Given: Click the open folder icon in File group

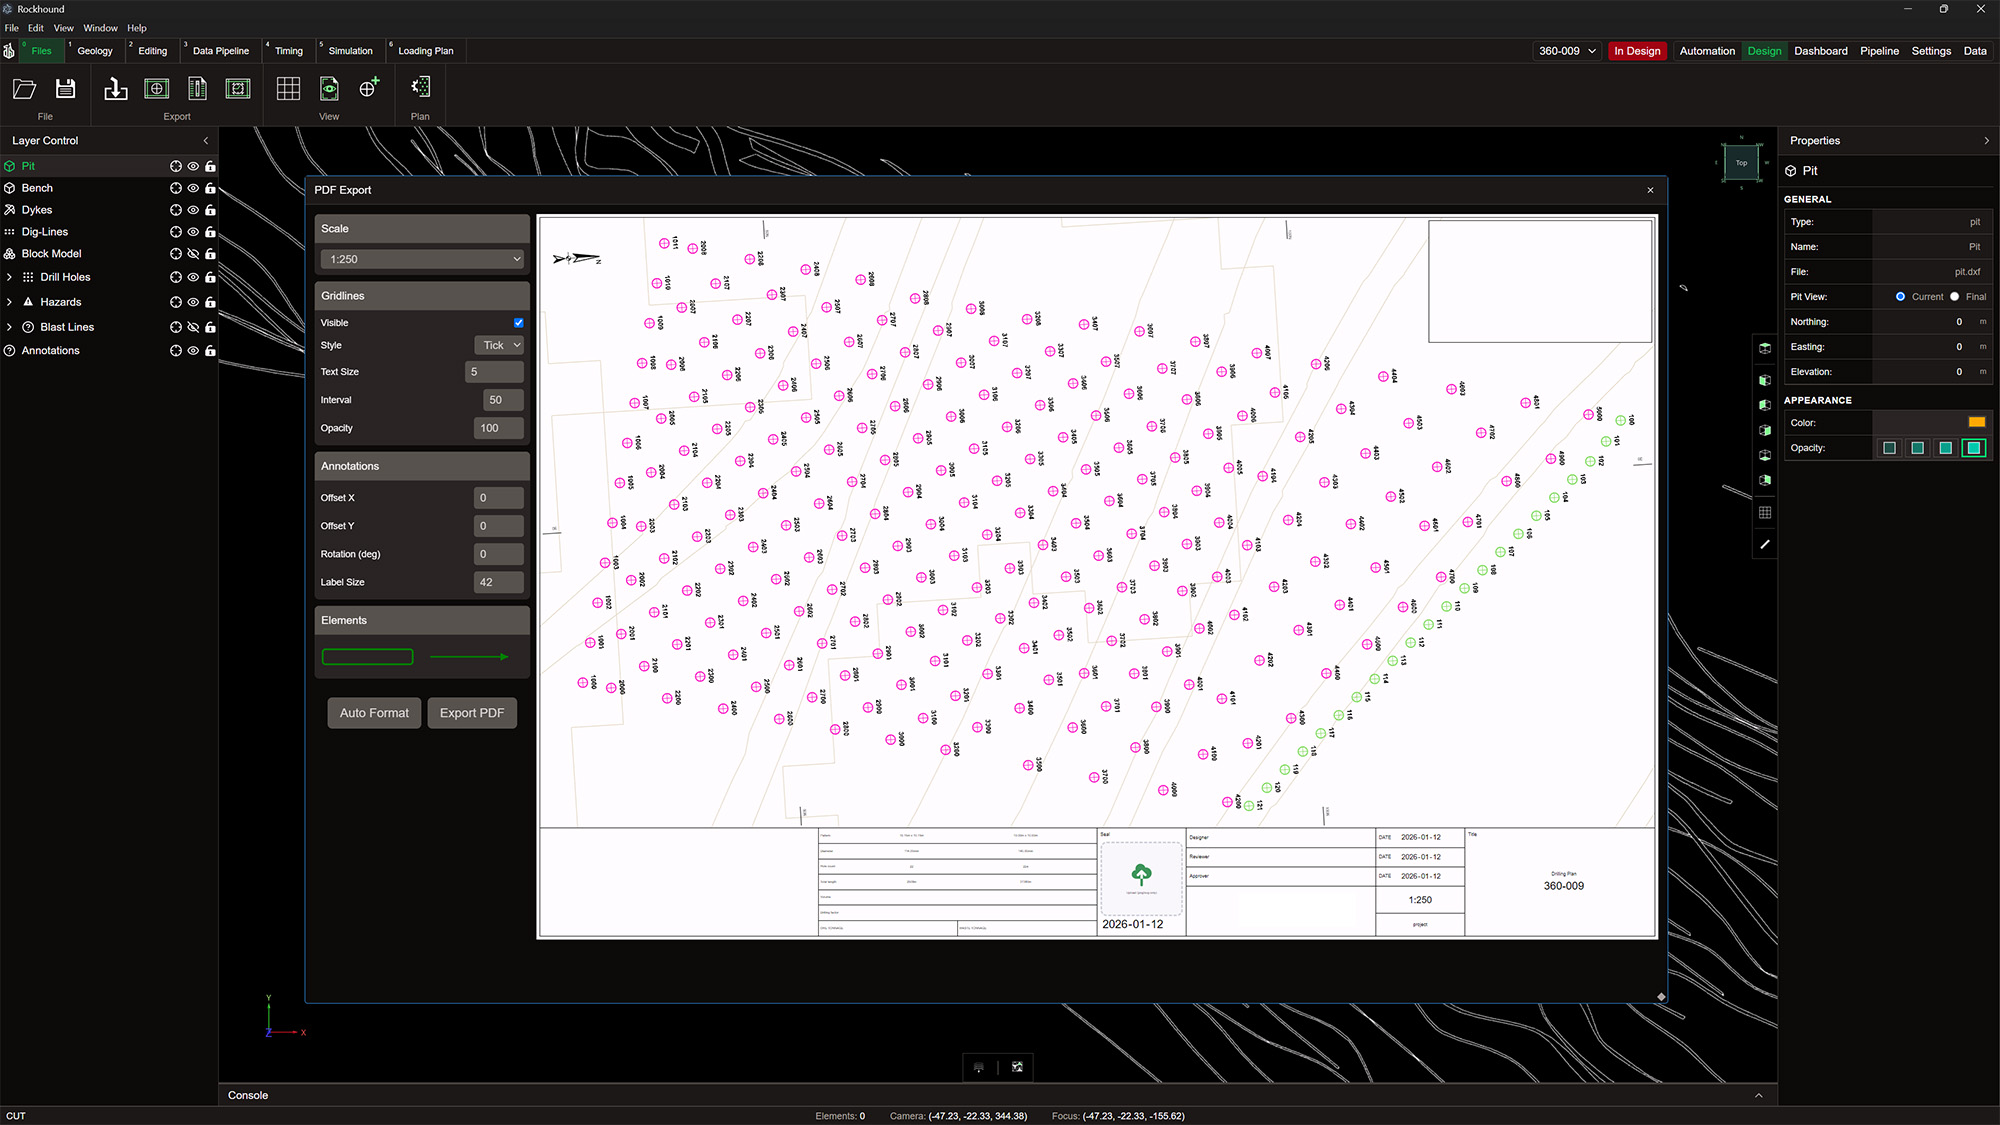Looking at the screenshot, I should point(25,89).
